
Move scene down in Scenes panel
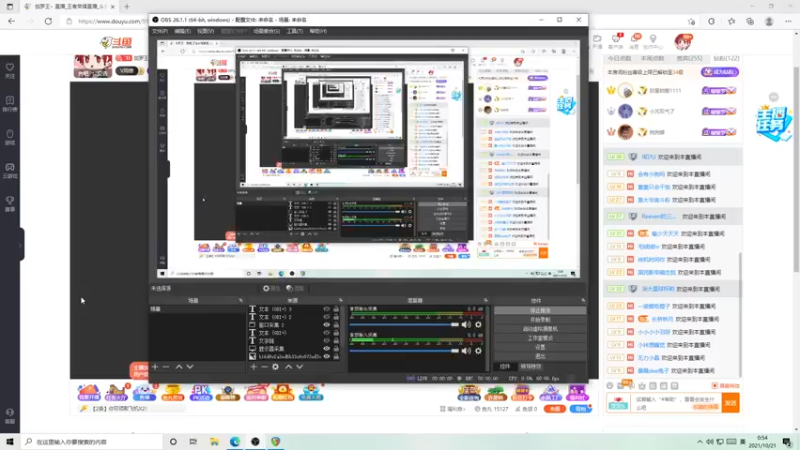pyautogui.click(x=190, y=367)
